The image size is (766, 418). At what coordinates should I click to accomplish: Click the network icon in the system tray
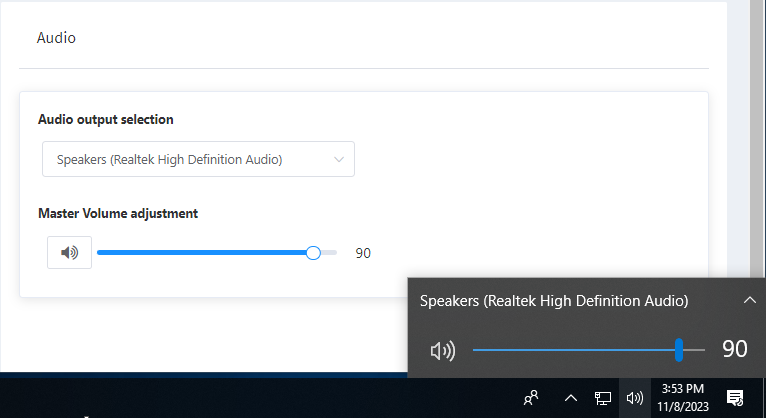coord(603,398)
